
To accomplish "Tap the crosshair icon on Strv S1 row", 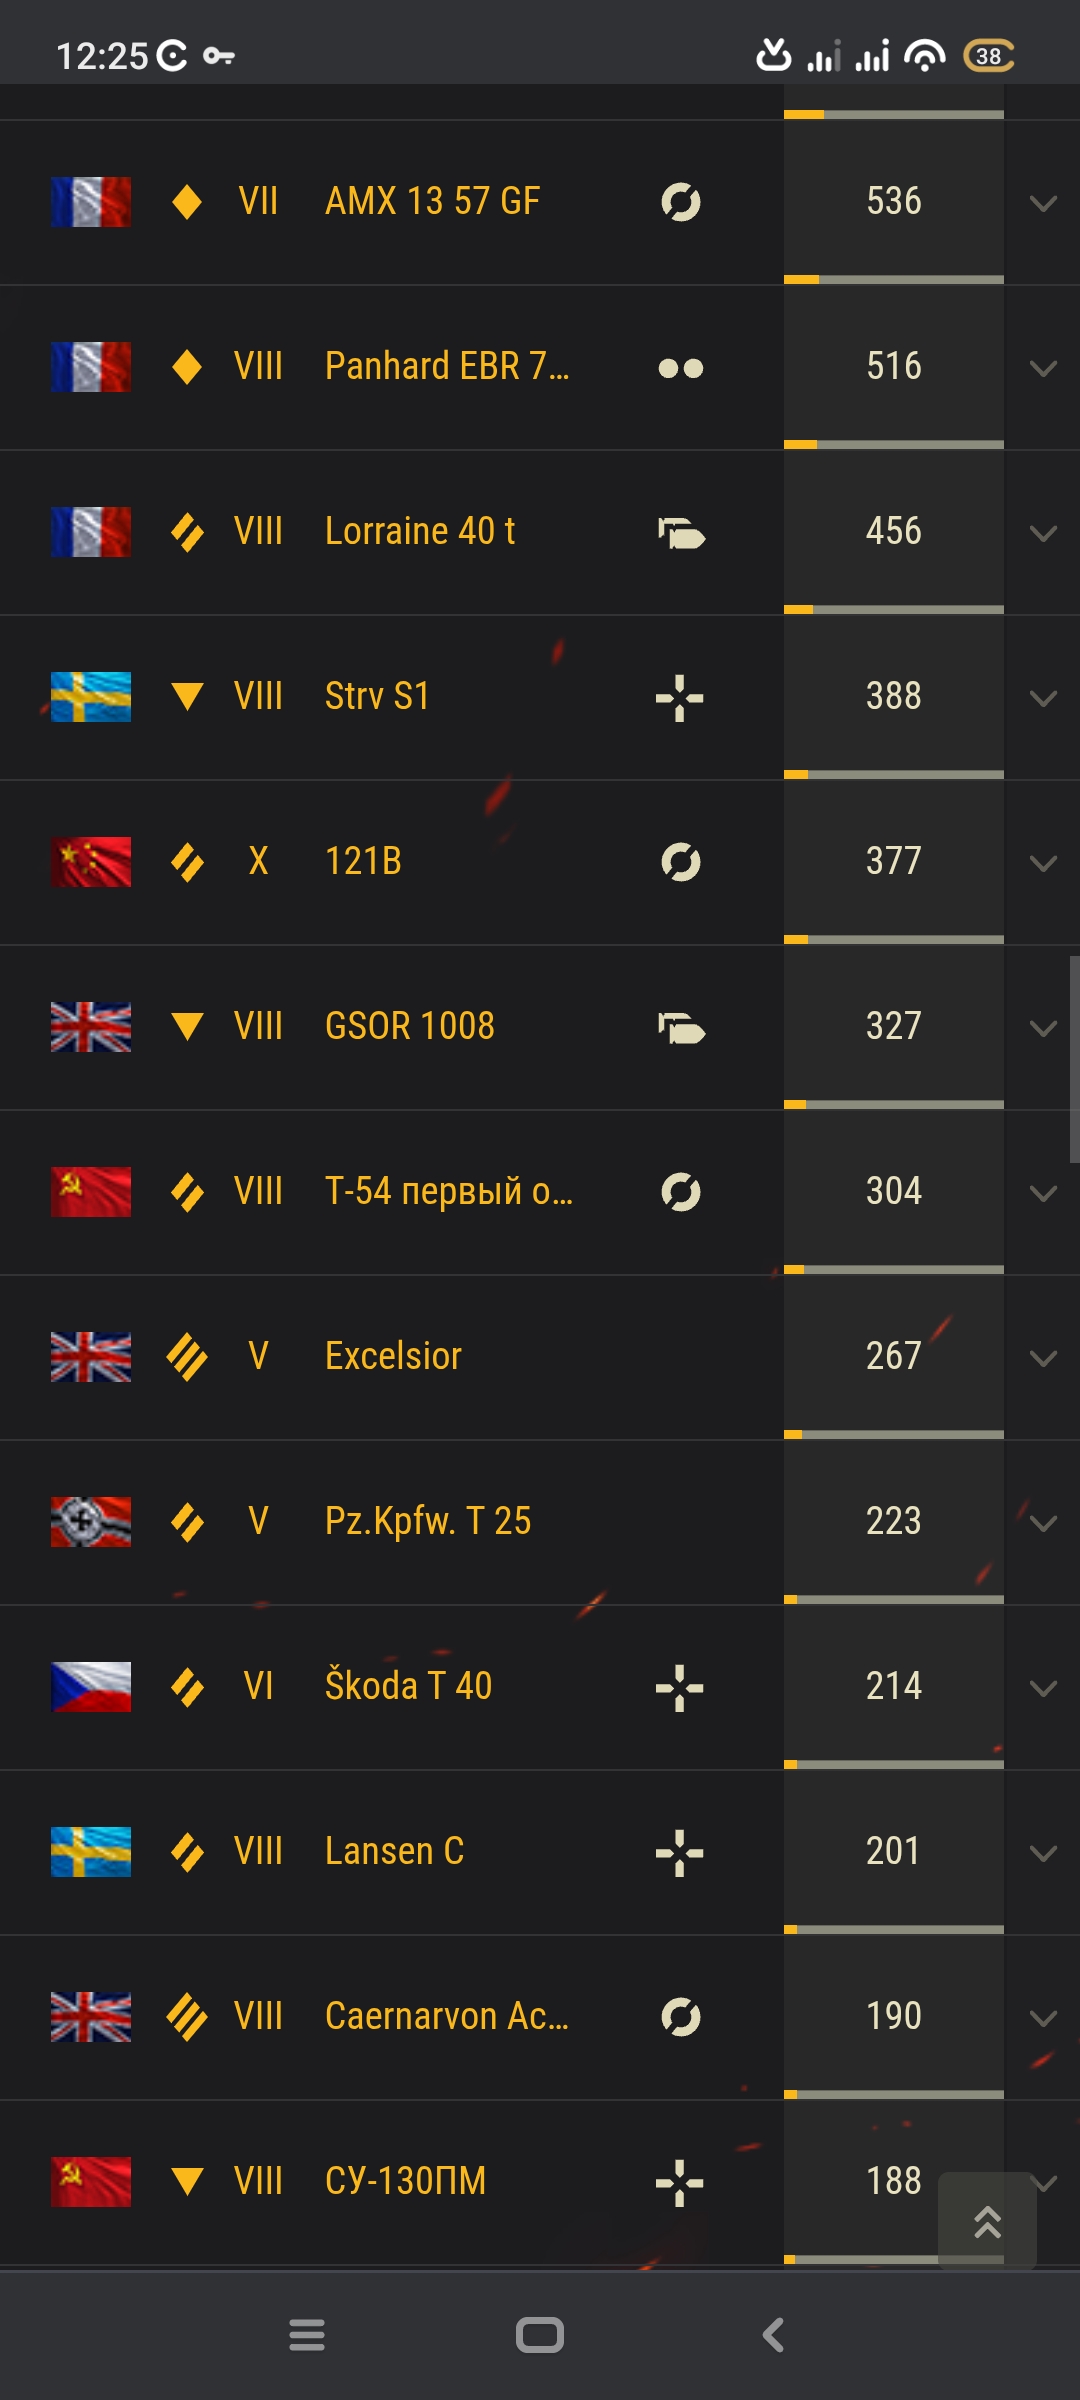I will pyautogui.click(x=680, y=697).
